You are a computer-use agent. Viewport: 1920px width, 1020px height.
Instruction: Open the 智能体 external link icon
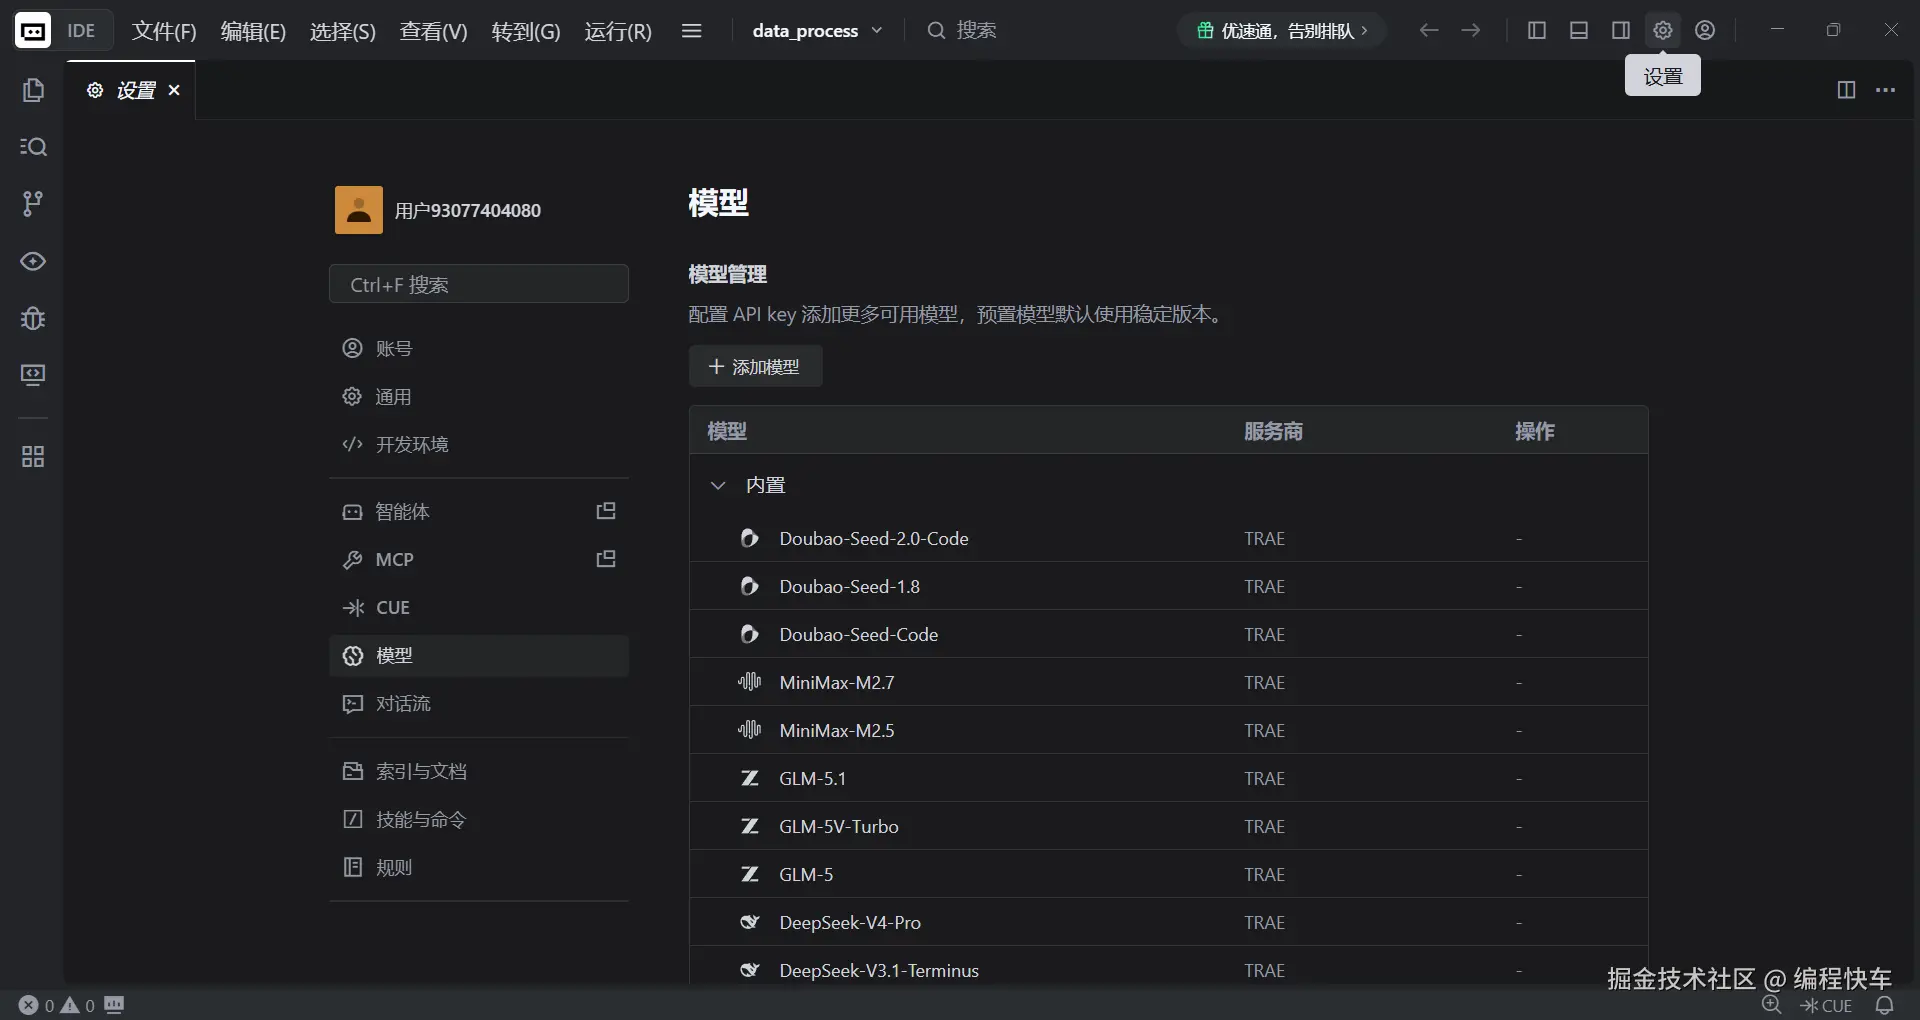(606, 511)
